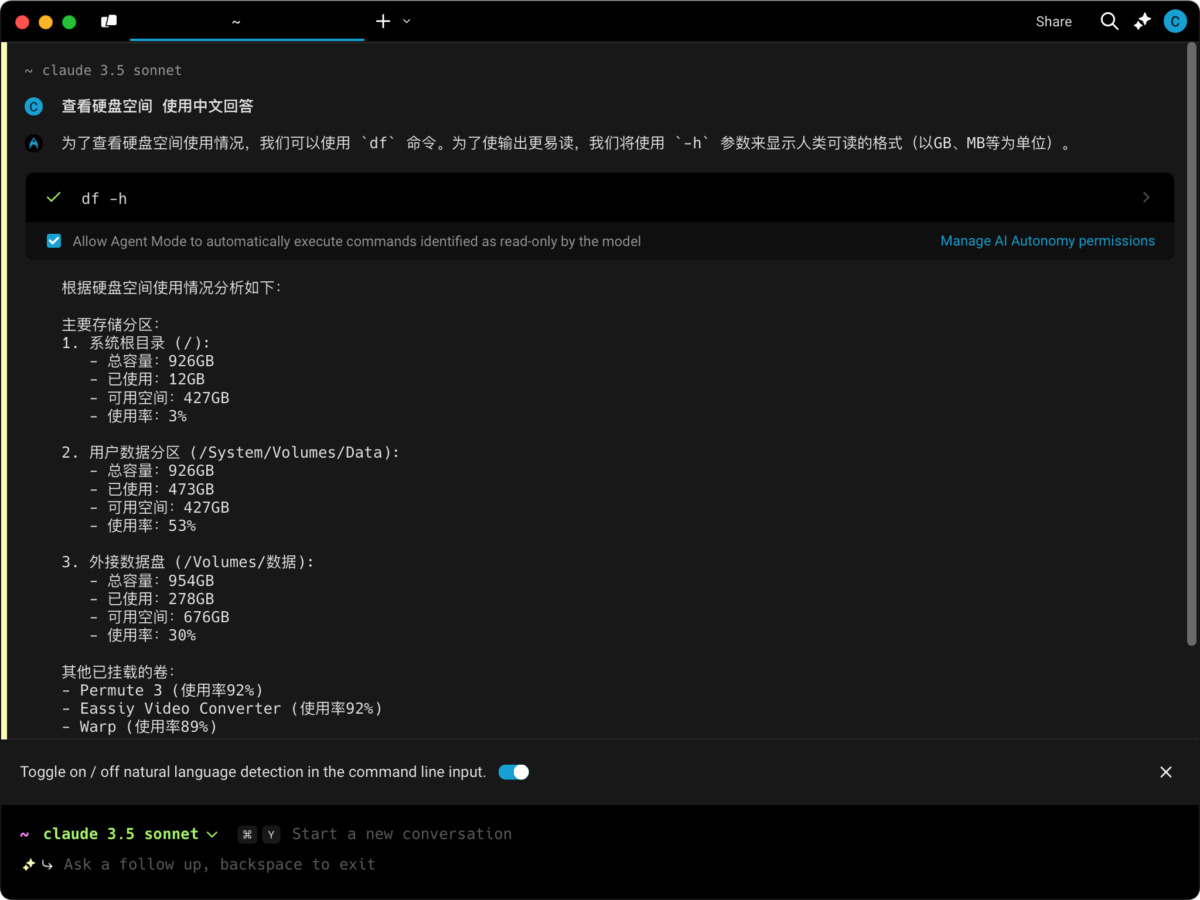
Task: Click the df -h command text
Action: (104, 199)
